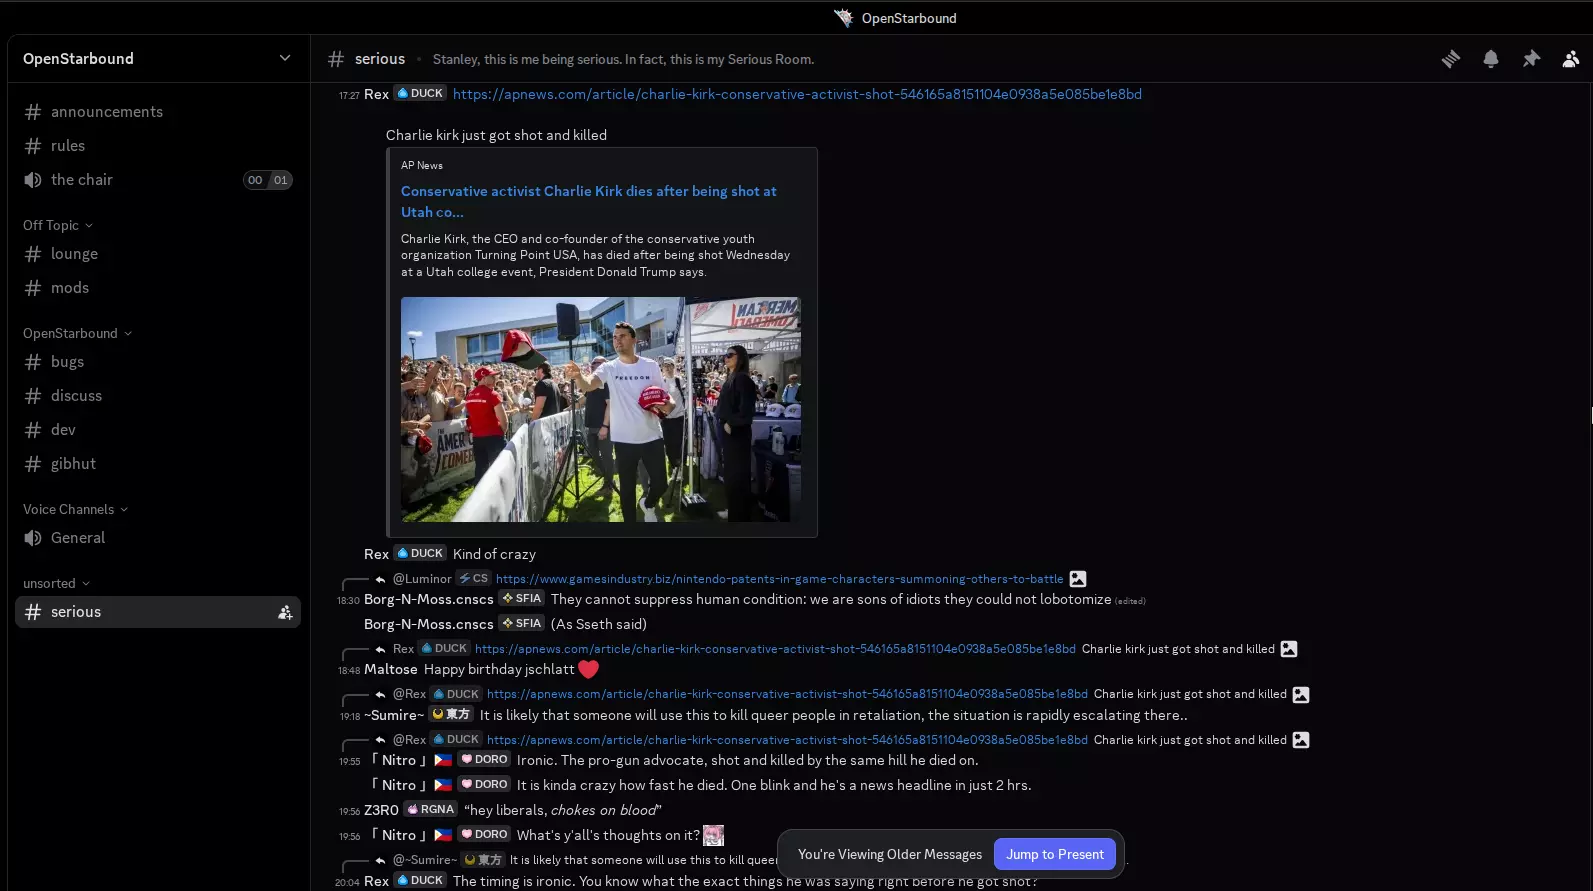Open the embedded Charlie Kirk article photo
Viewport: 1593px width, 891px height.
click(600, 409)
